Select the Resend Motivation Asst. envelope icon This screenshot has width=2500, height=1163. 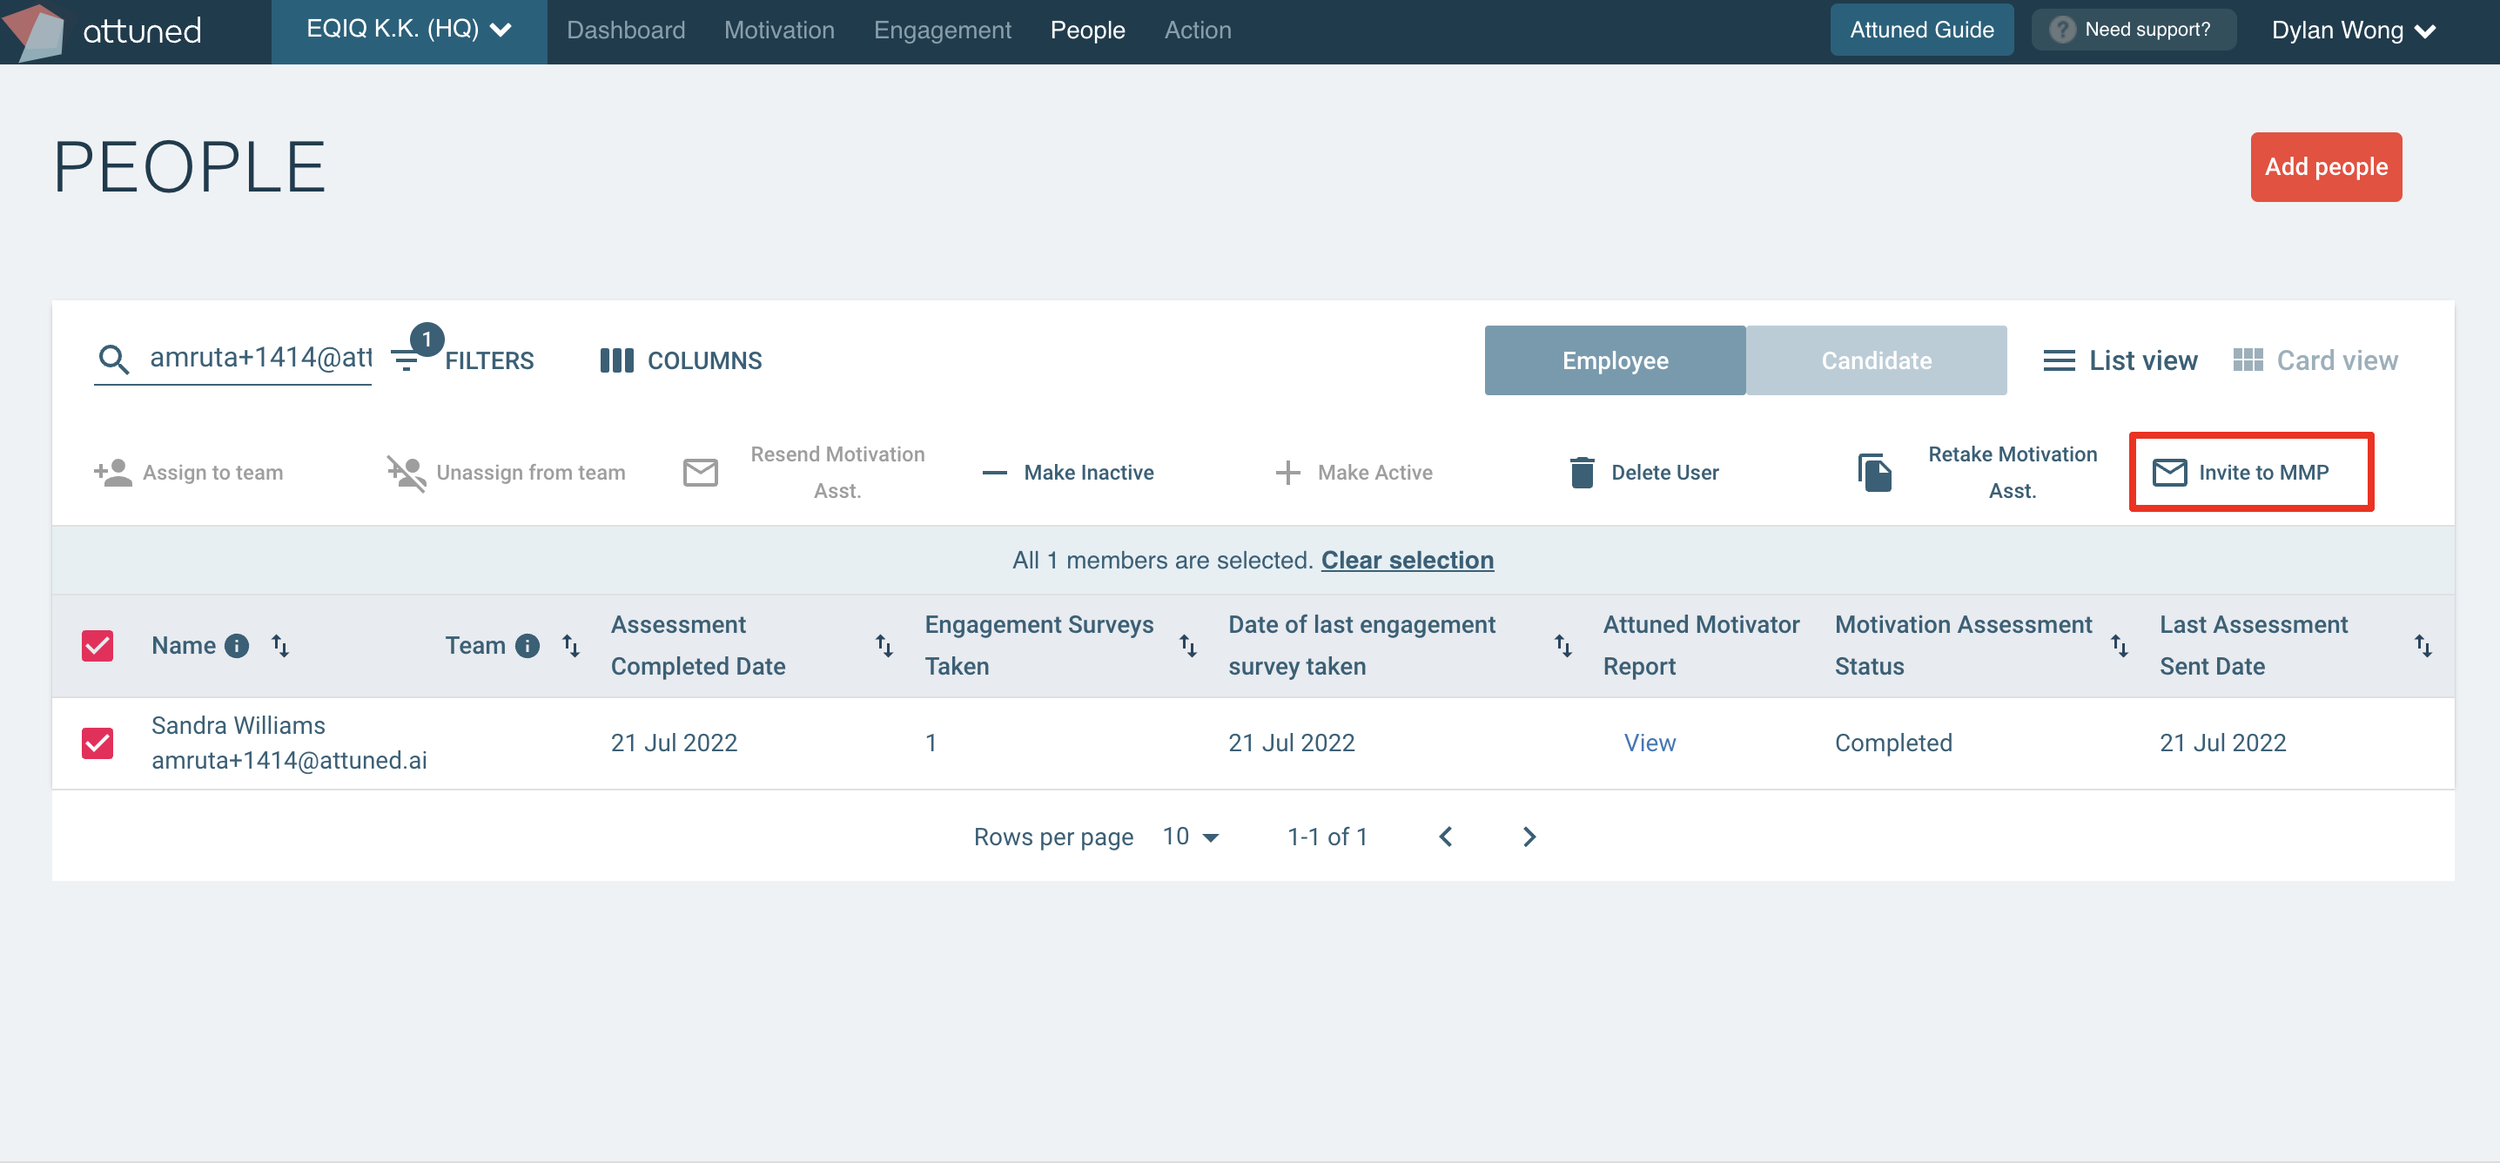(700, 472)
